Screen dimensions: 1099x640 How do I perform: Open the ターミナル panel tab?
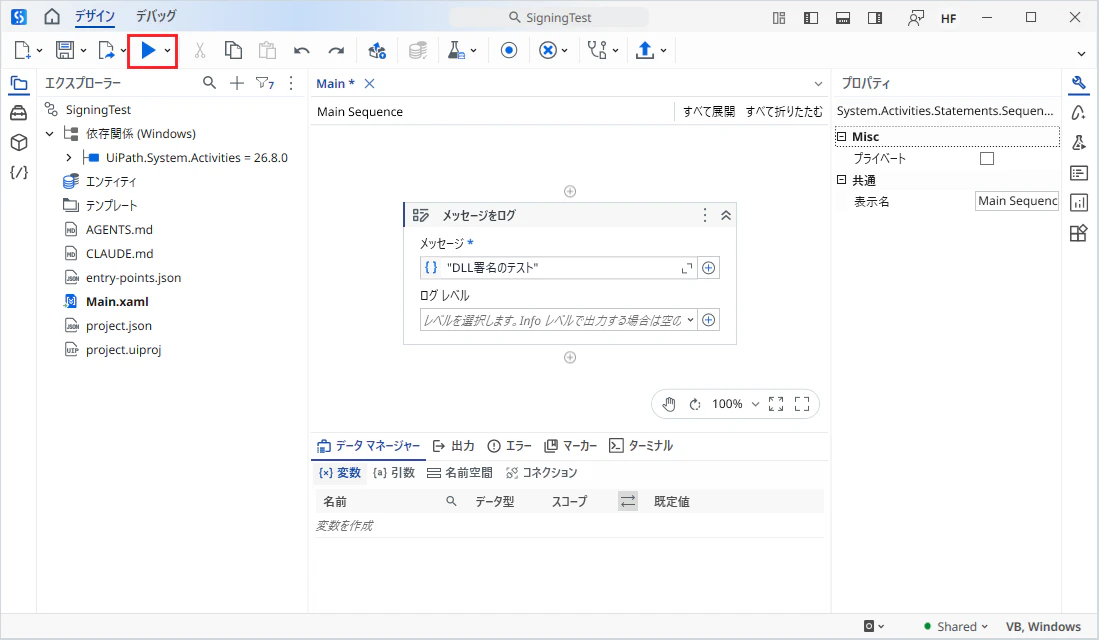pyautogui.click(x=641, y=446)
